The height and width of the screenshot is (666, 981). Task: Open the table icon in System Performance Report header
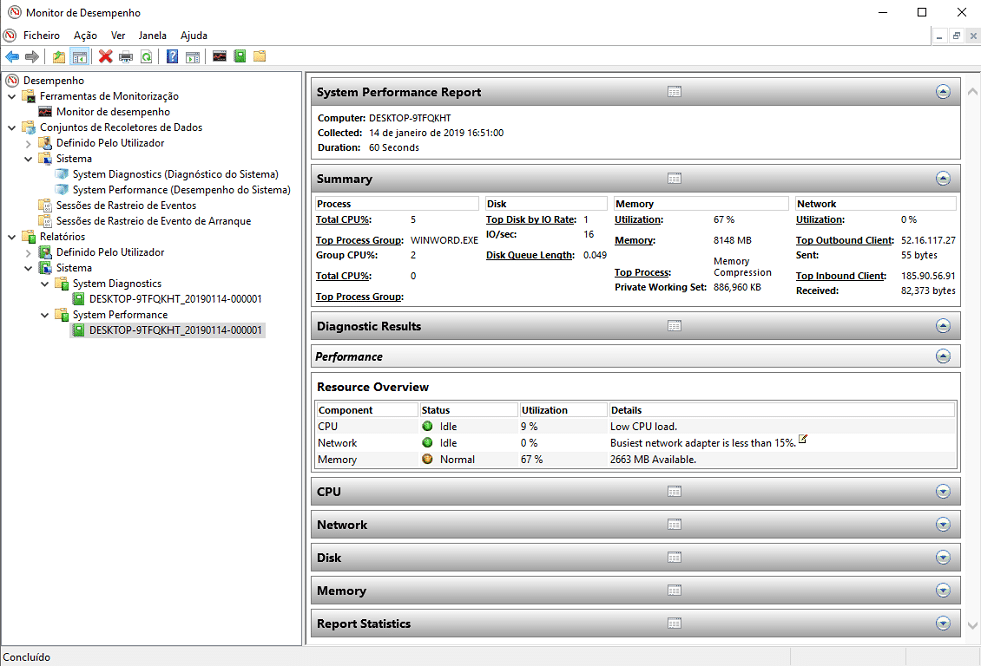coord(674,92)
